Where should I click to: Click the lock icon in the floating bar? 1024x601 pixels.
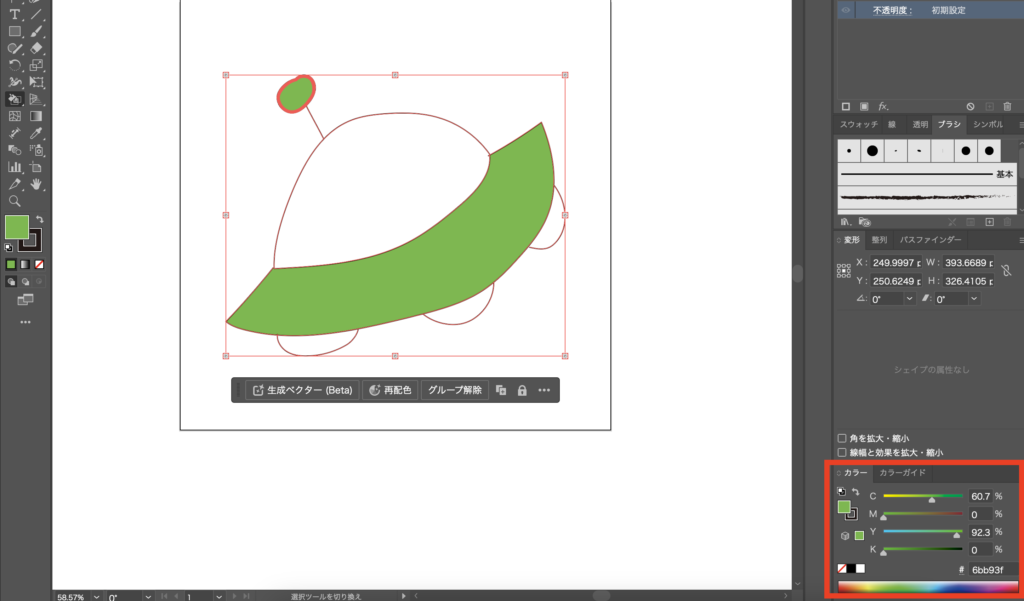(x=522, y=390)
